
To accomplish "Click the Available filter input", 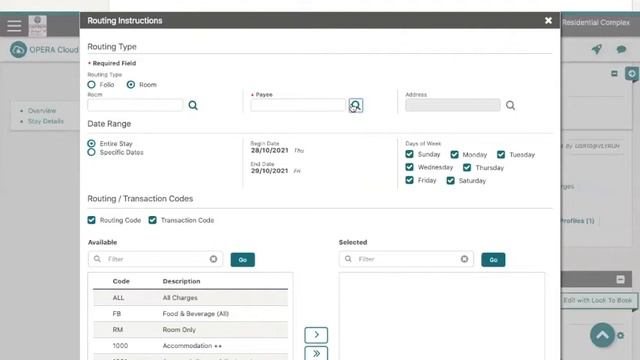I will (157, 259).
